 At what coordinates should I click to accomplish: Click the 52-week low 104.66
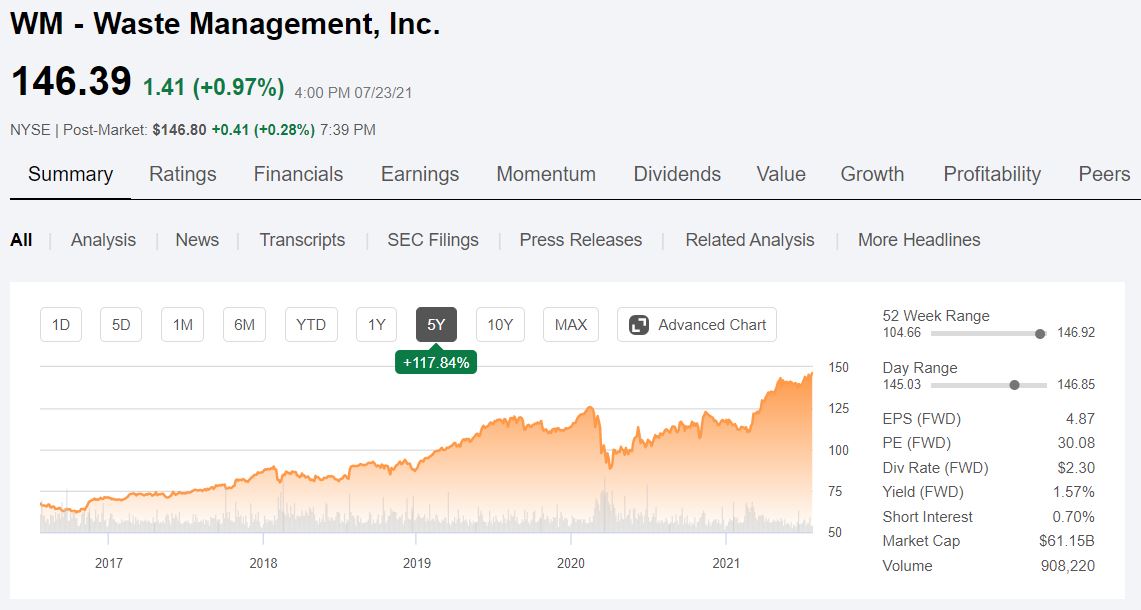tap(902, 333)
